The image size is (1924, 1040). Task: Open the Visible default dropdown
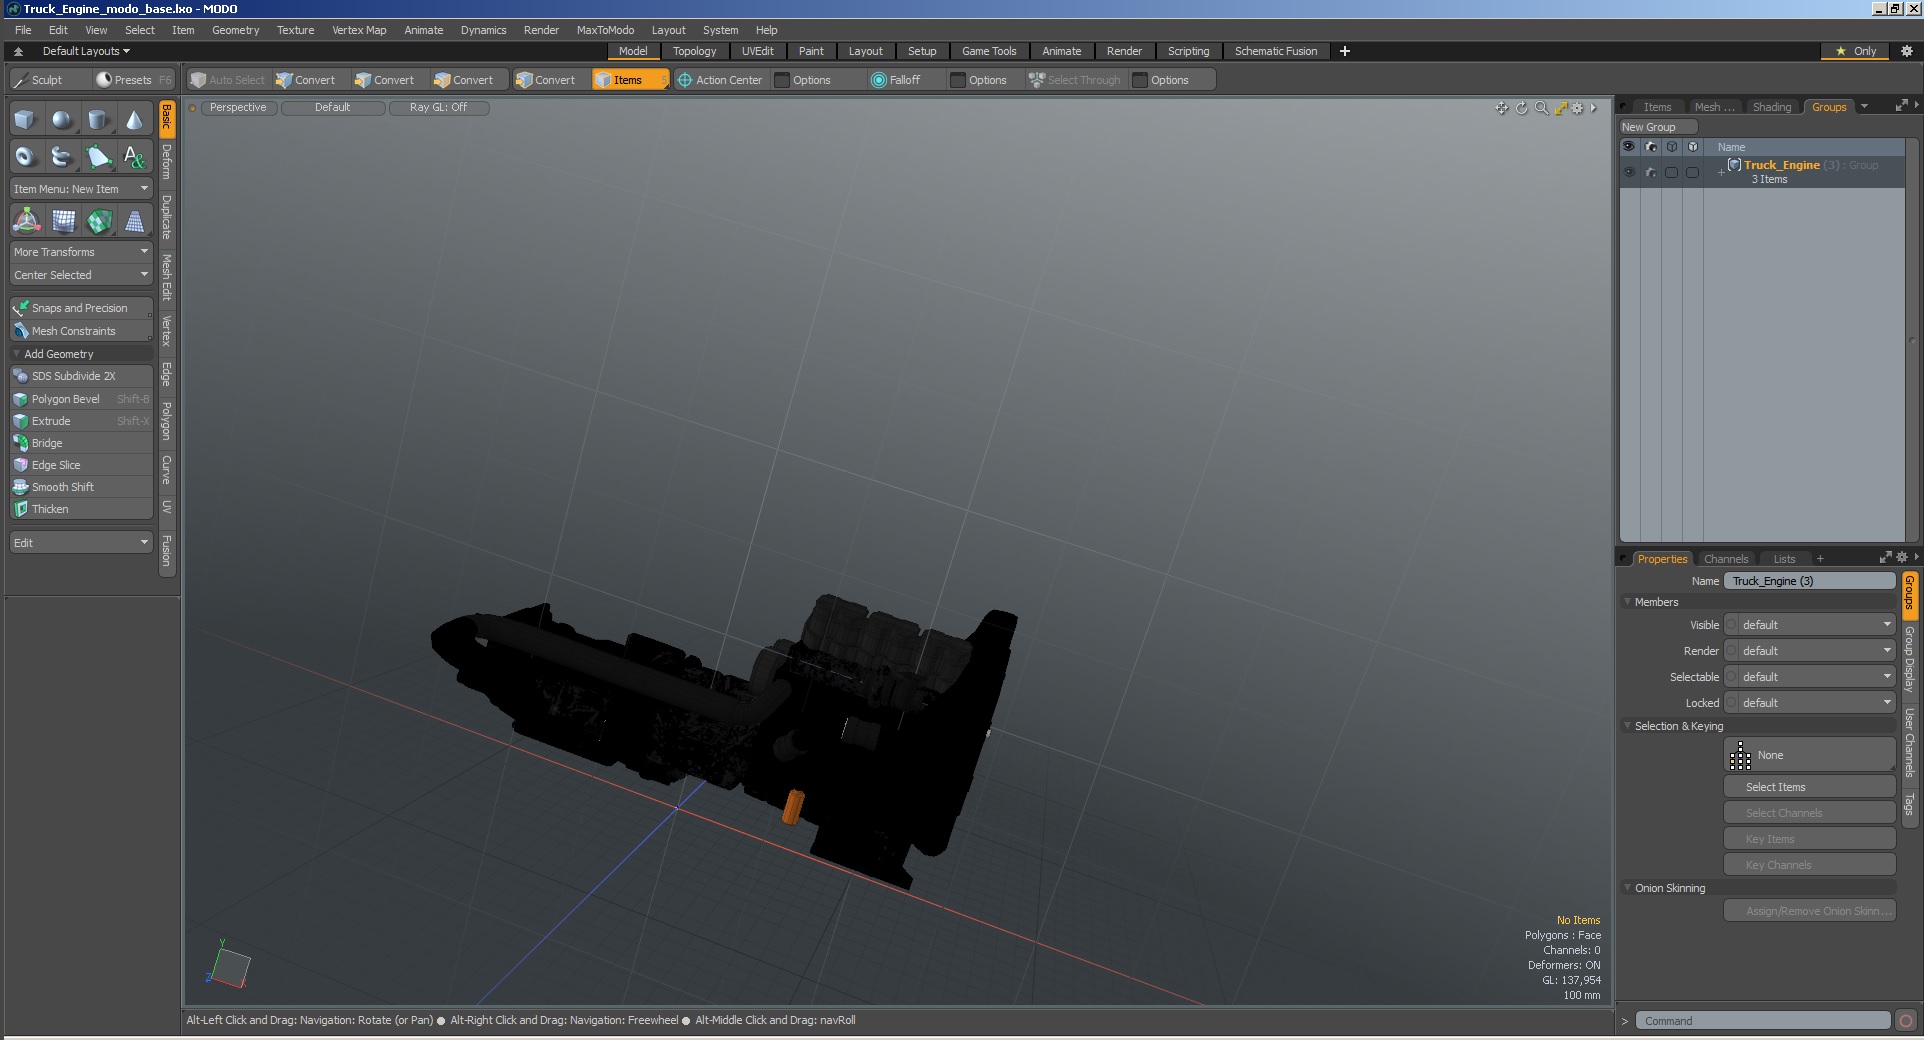coord(1810,625)
